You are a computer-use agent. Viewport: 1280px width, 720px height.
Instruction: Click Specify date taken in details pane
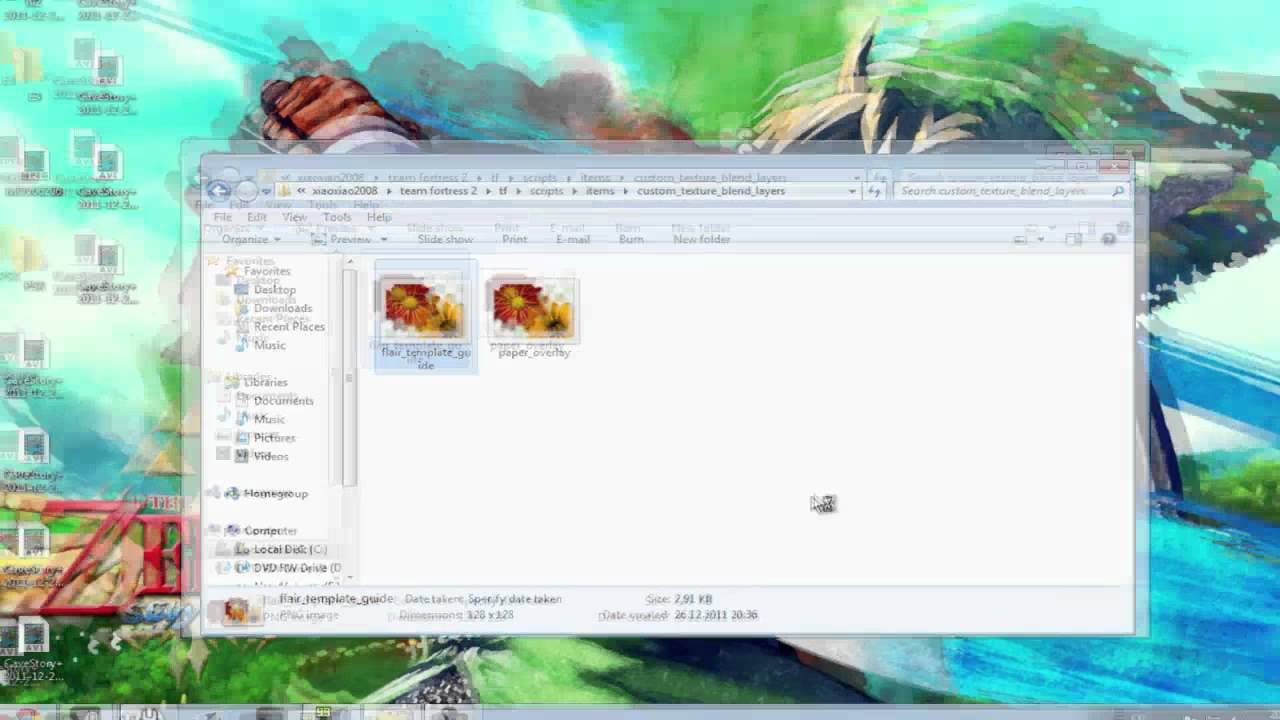(x=515, y=599)
